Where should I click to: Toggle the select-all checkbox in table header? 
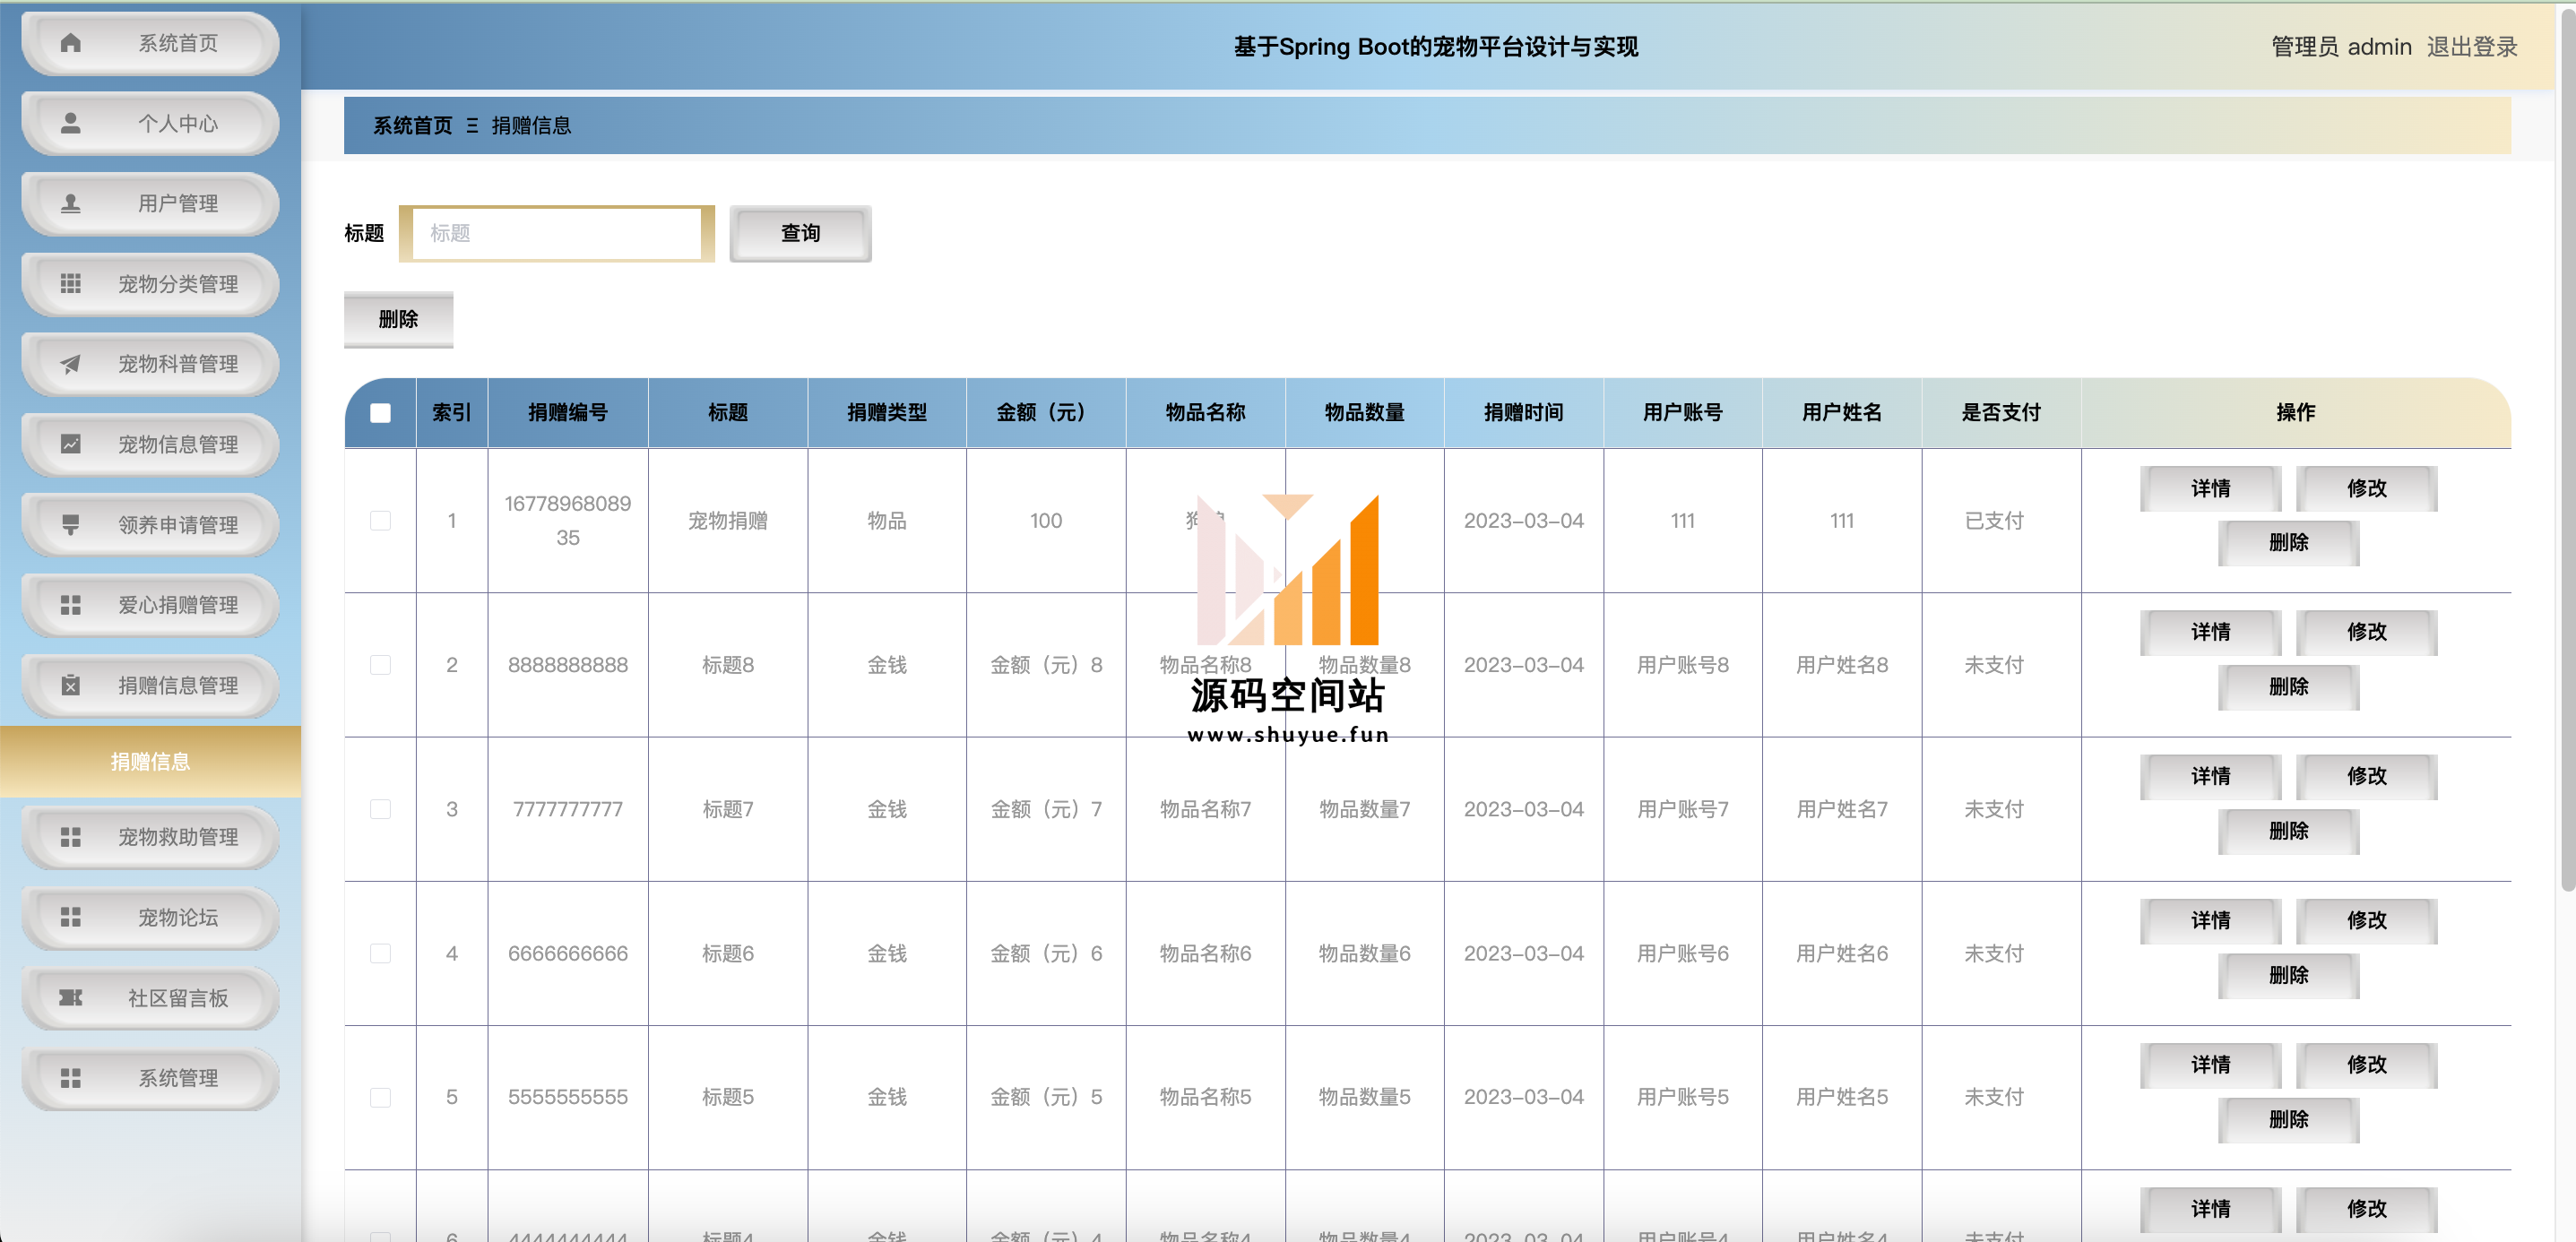(x=380, y=413)
